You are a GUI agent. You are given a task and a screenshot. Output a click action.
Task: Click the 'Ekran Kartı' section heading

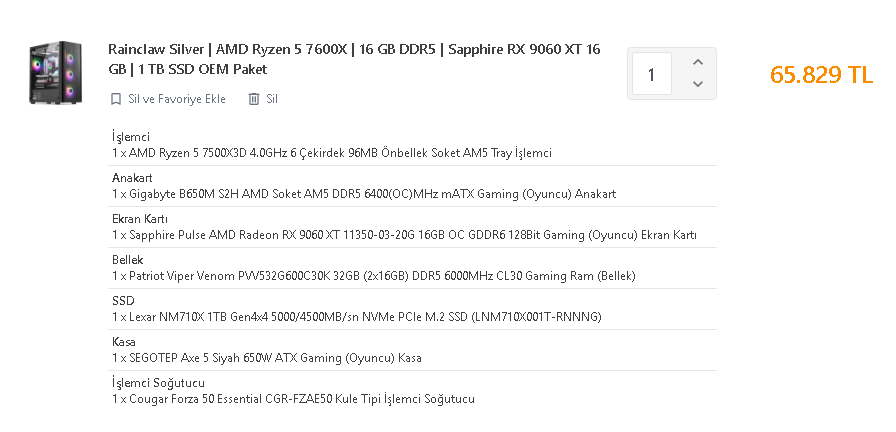pos(140,219)
